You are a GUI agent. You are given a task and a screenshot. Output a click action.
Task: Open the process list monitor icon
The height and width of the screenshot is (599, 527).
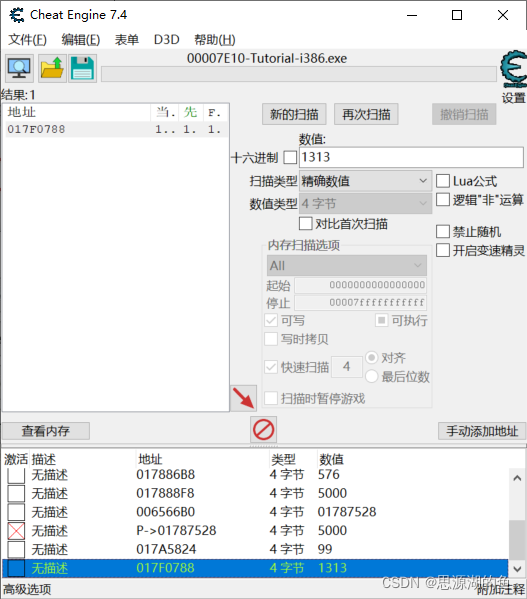click(x=19, y=68)
